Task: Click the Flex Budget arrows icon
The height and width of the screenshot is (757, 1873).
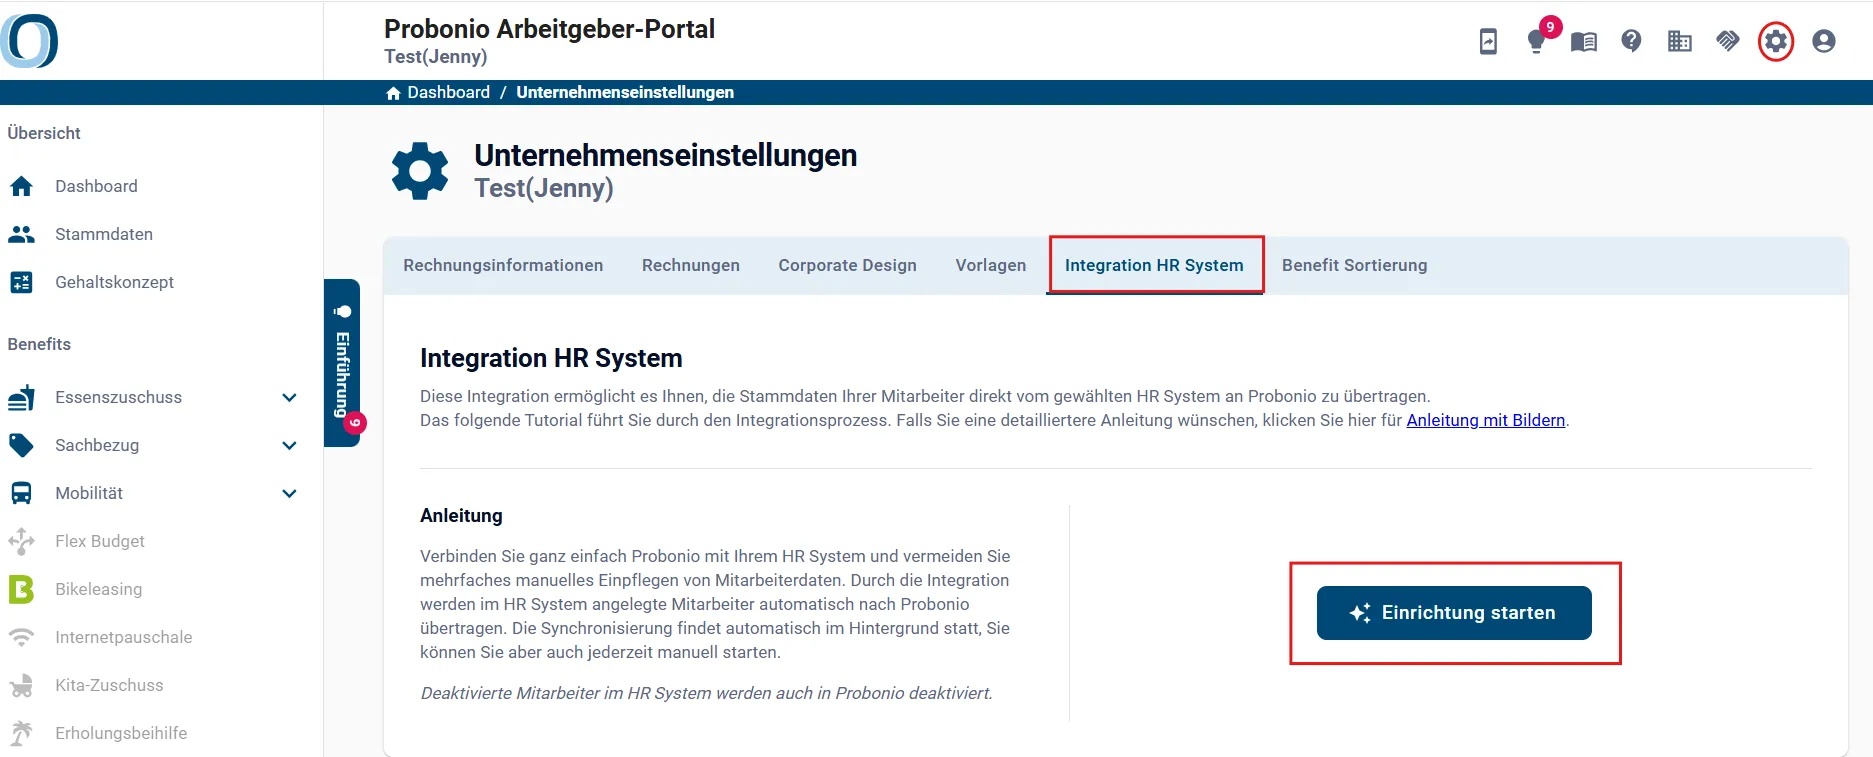Action: click(21, 541)
